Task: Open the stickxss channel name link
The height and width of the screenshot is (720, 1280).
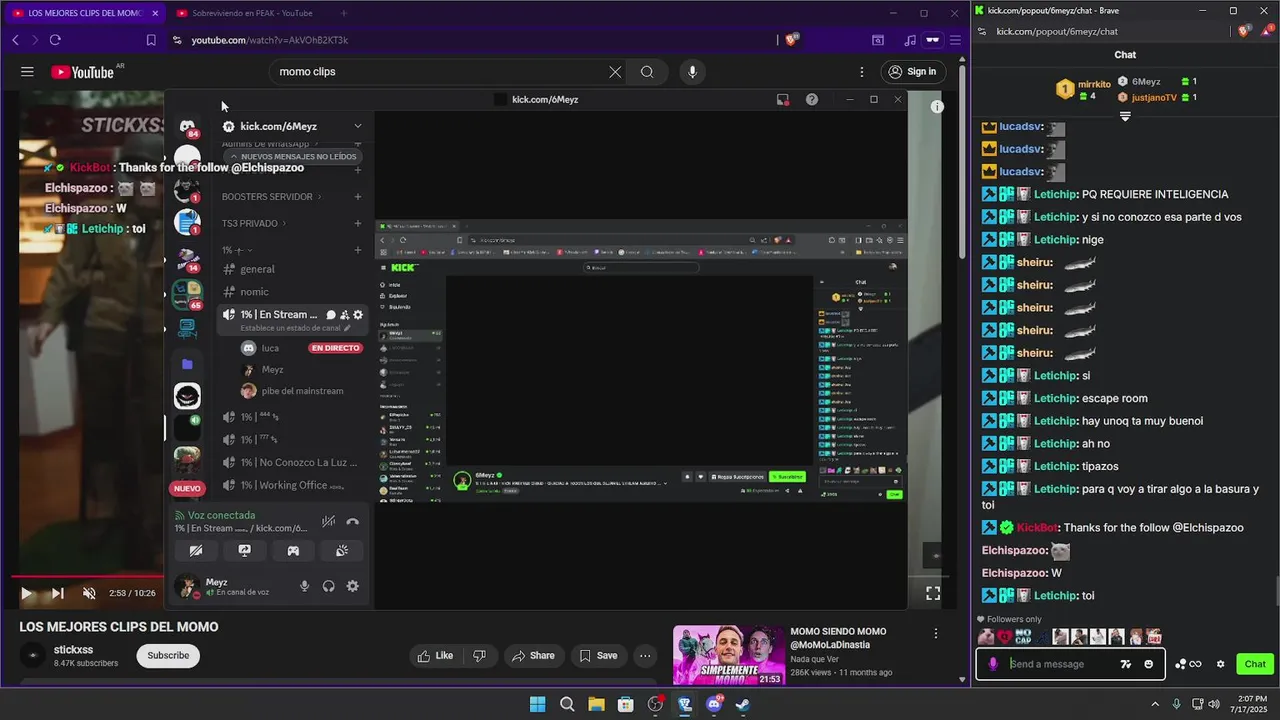Action: point(73,650)
